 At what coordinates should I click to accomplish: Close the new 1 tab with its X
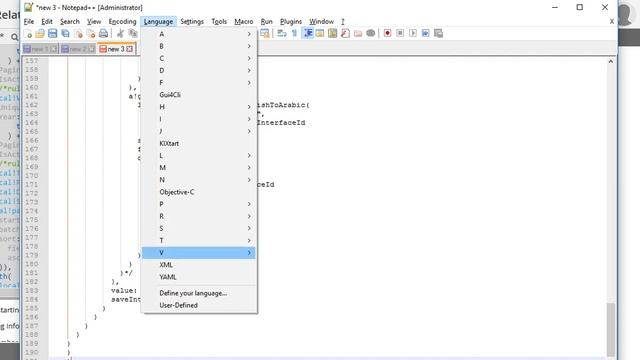[x=53, y=49]
